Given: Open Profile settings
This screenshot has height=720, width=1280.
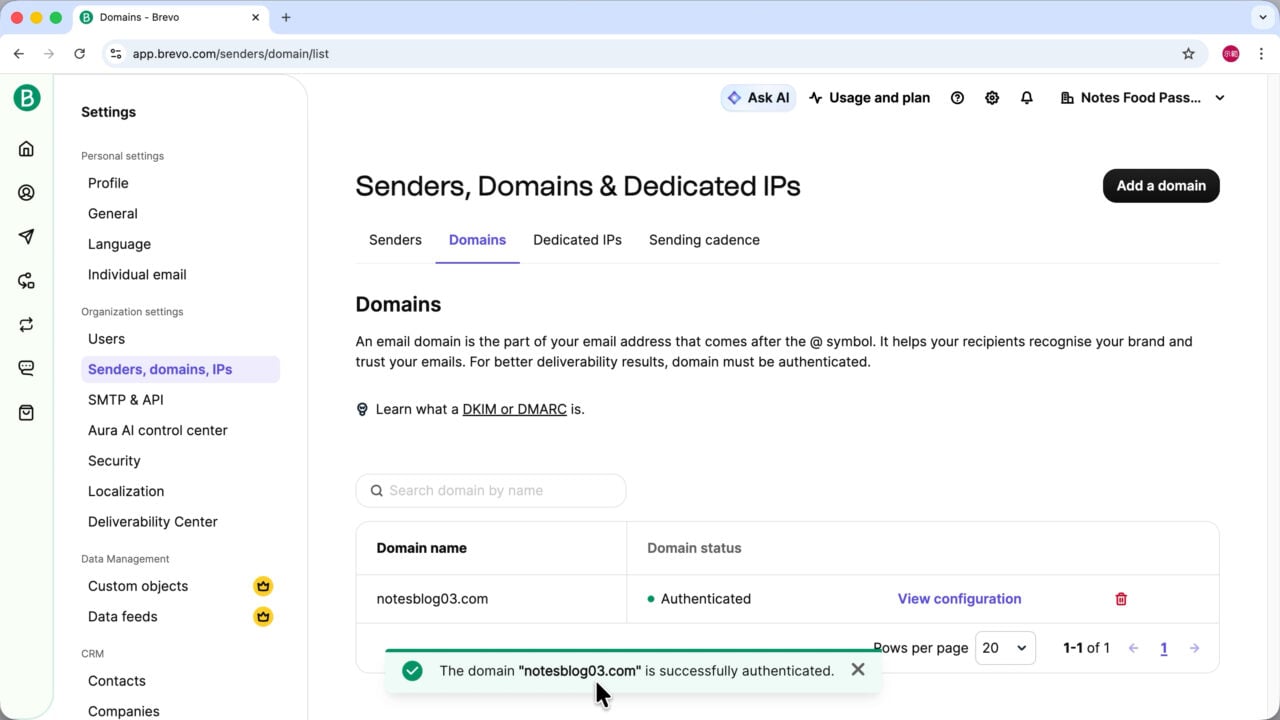Looking at the screenshot, I should tap(108, 183).
